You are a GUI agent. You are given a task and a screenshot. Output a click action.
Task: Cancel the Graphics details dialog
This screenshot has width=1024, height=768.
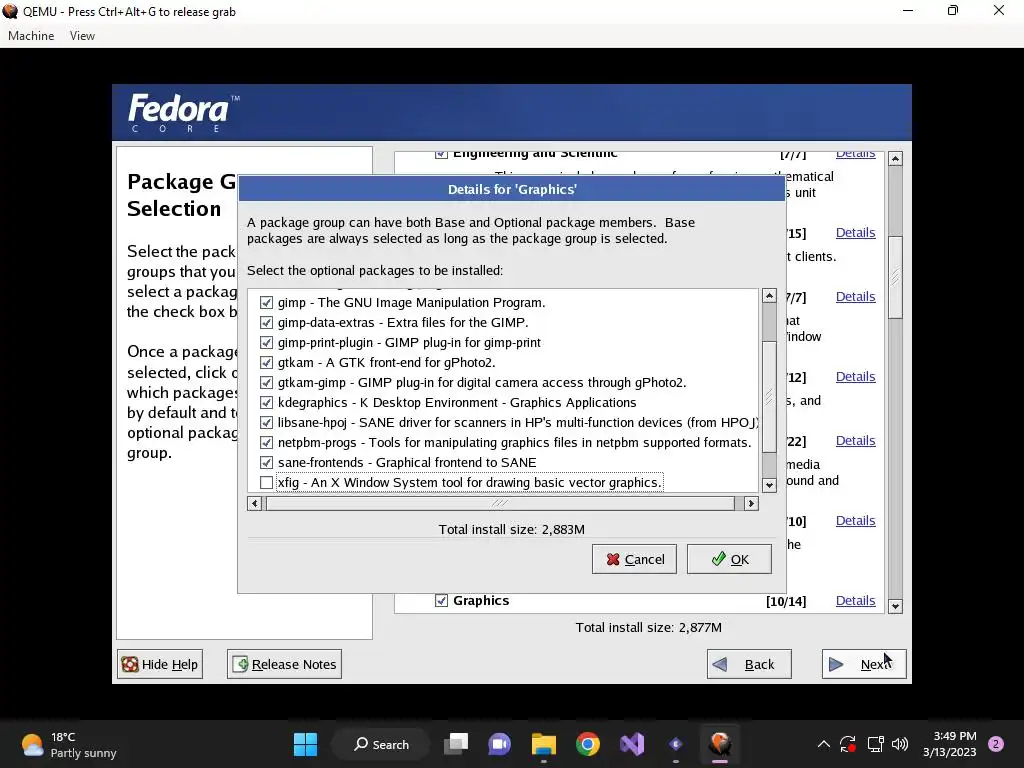(x=634, y=559)
